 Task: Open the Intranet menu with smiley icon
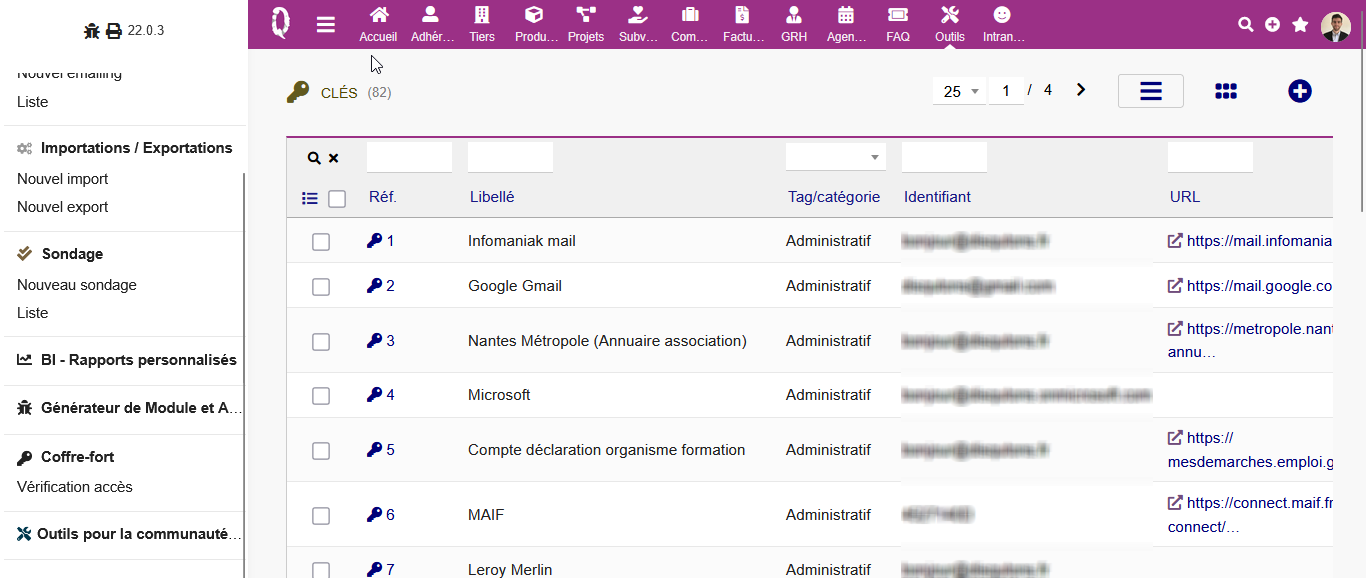[x=1002, y=25]
